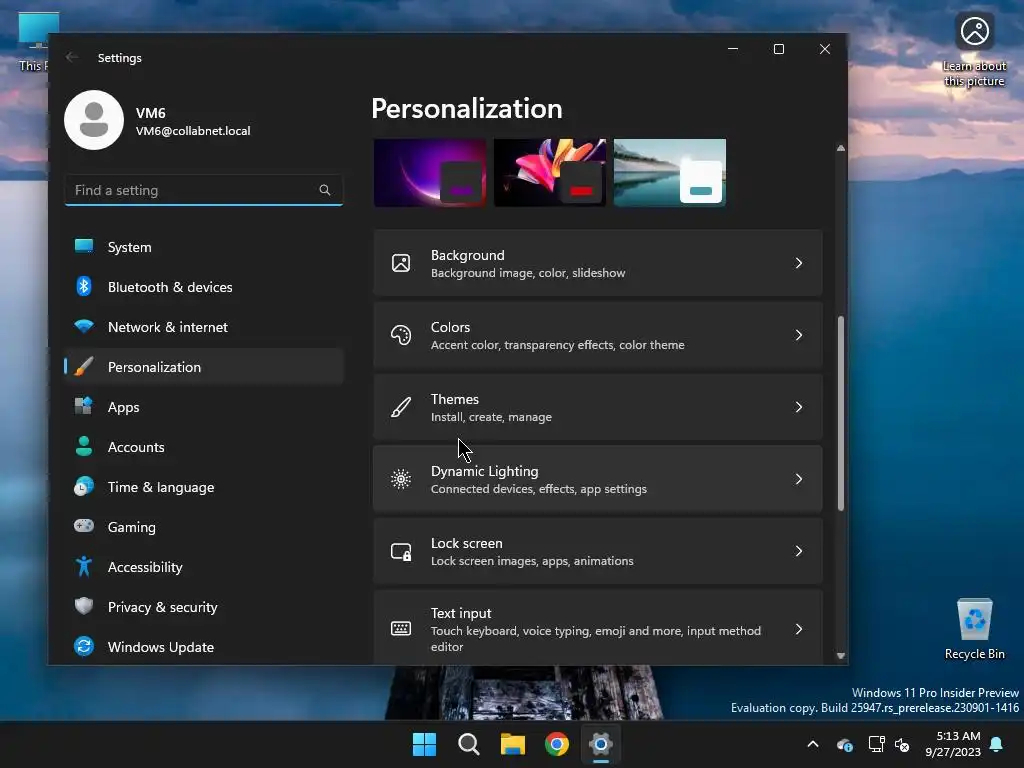Click the Bluetooth icon in sidebar
Viewport: 1024px width, 768px height.
[84, 286]
